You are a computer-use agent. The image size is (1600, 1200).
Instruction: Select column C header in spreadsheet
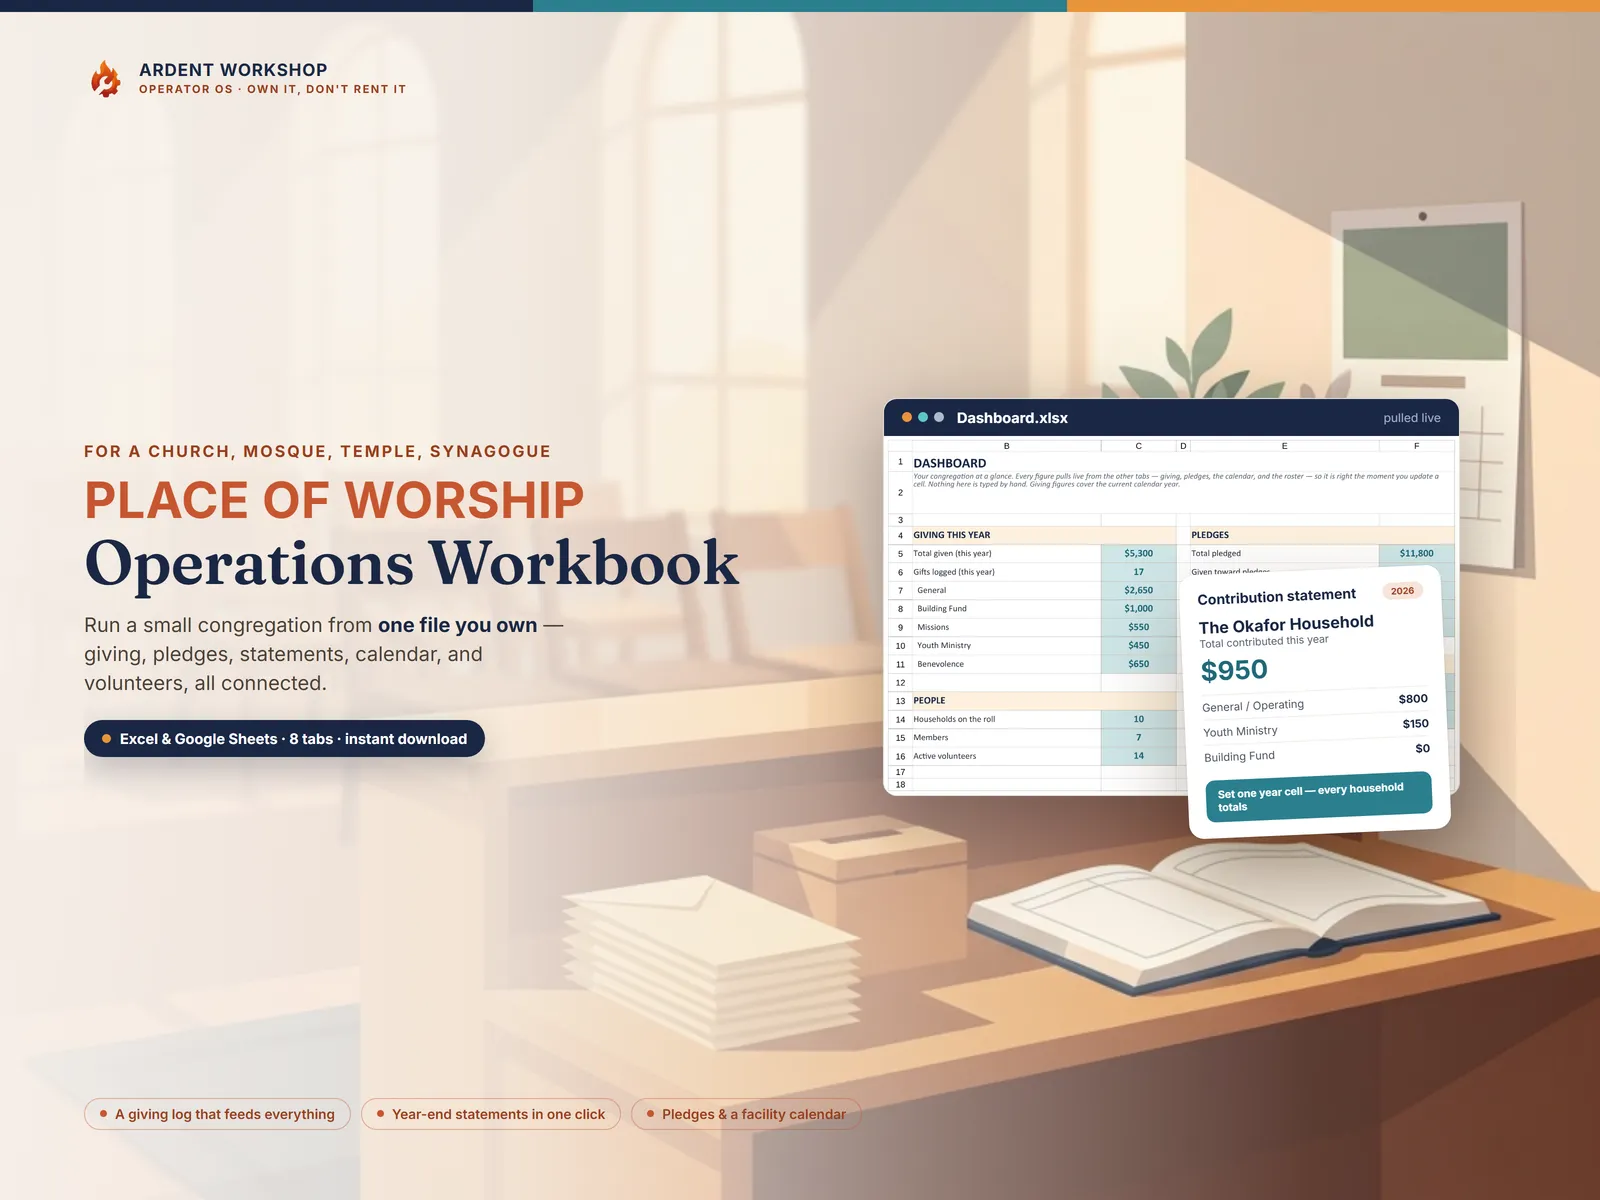click(x=1138, y=446)
